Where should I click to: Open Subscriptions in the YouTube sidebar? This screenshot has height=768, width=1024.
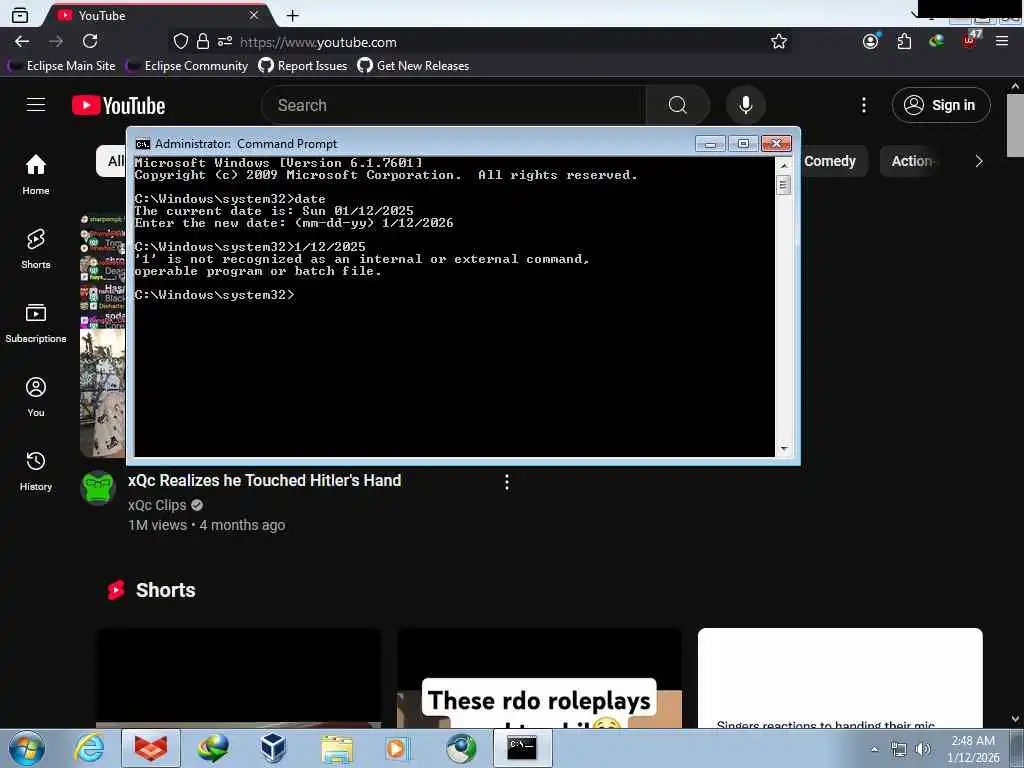coord(36,323)
